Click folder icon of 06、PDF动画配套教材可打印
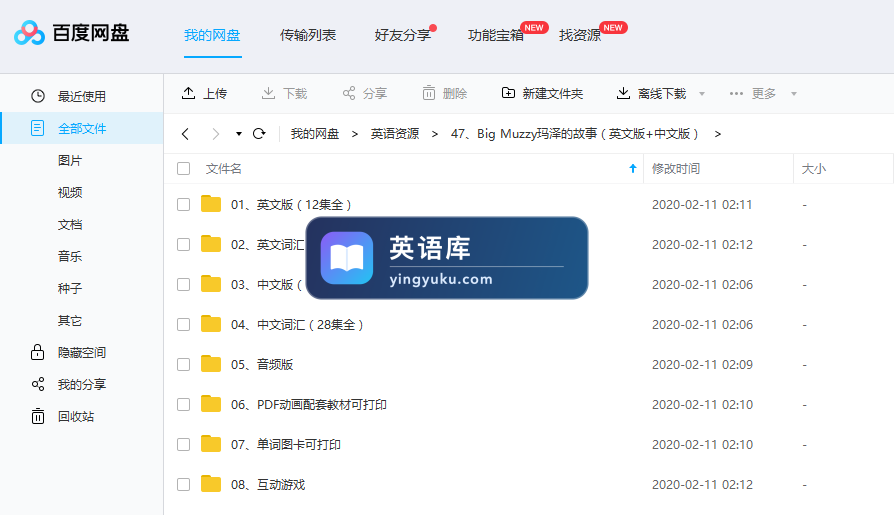 coord(211,403)
